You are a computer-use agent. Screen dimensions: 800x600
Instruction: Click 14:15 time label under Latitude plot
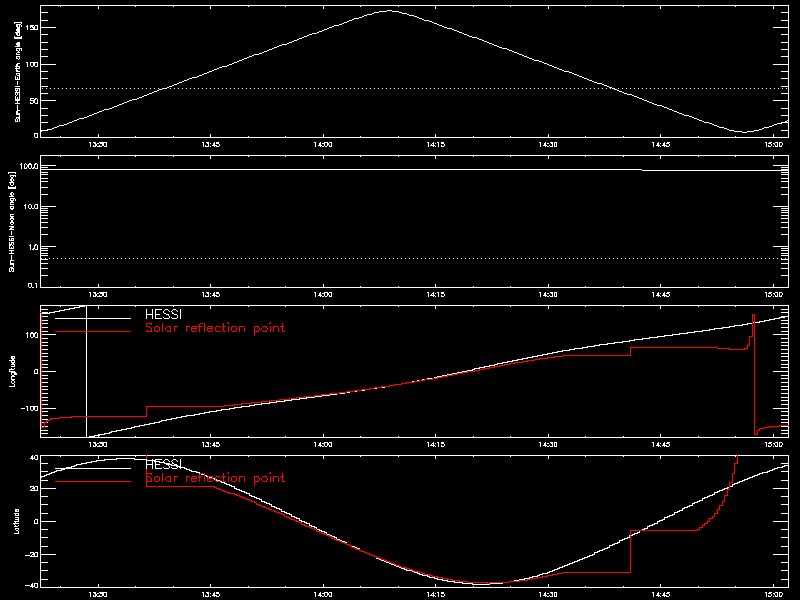[x=435, y=594]
